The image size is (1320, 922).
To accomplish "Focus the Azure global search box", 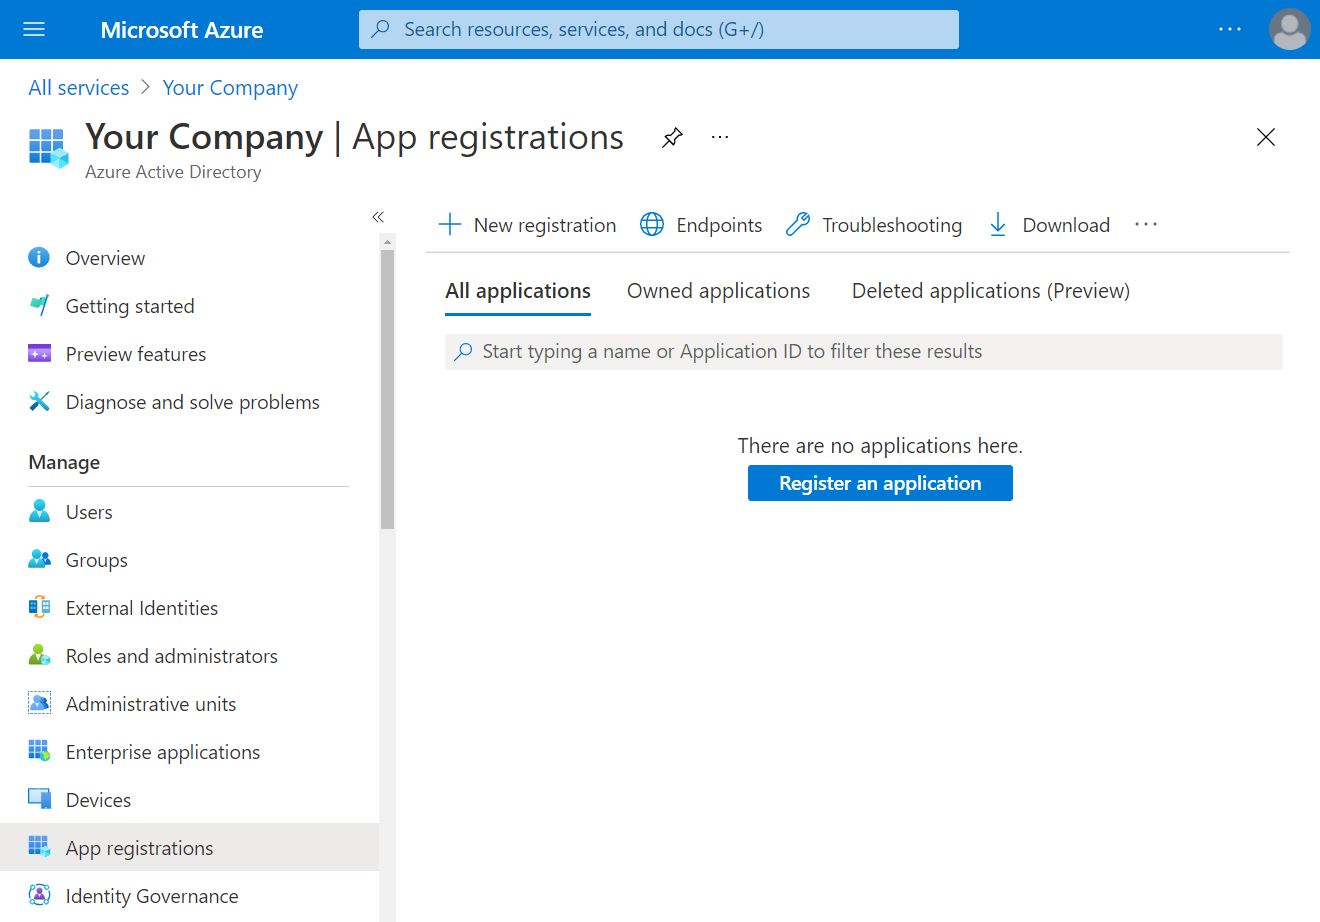I will tap(658, 29).
